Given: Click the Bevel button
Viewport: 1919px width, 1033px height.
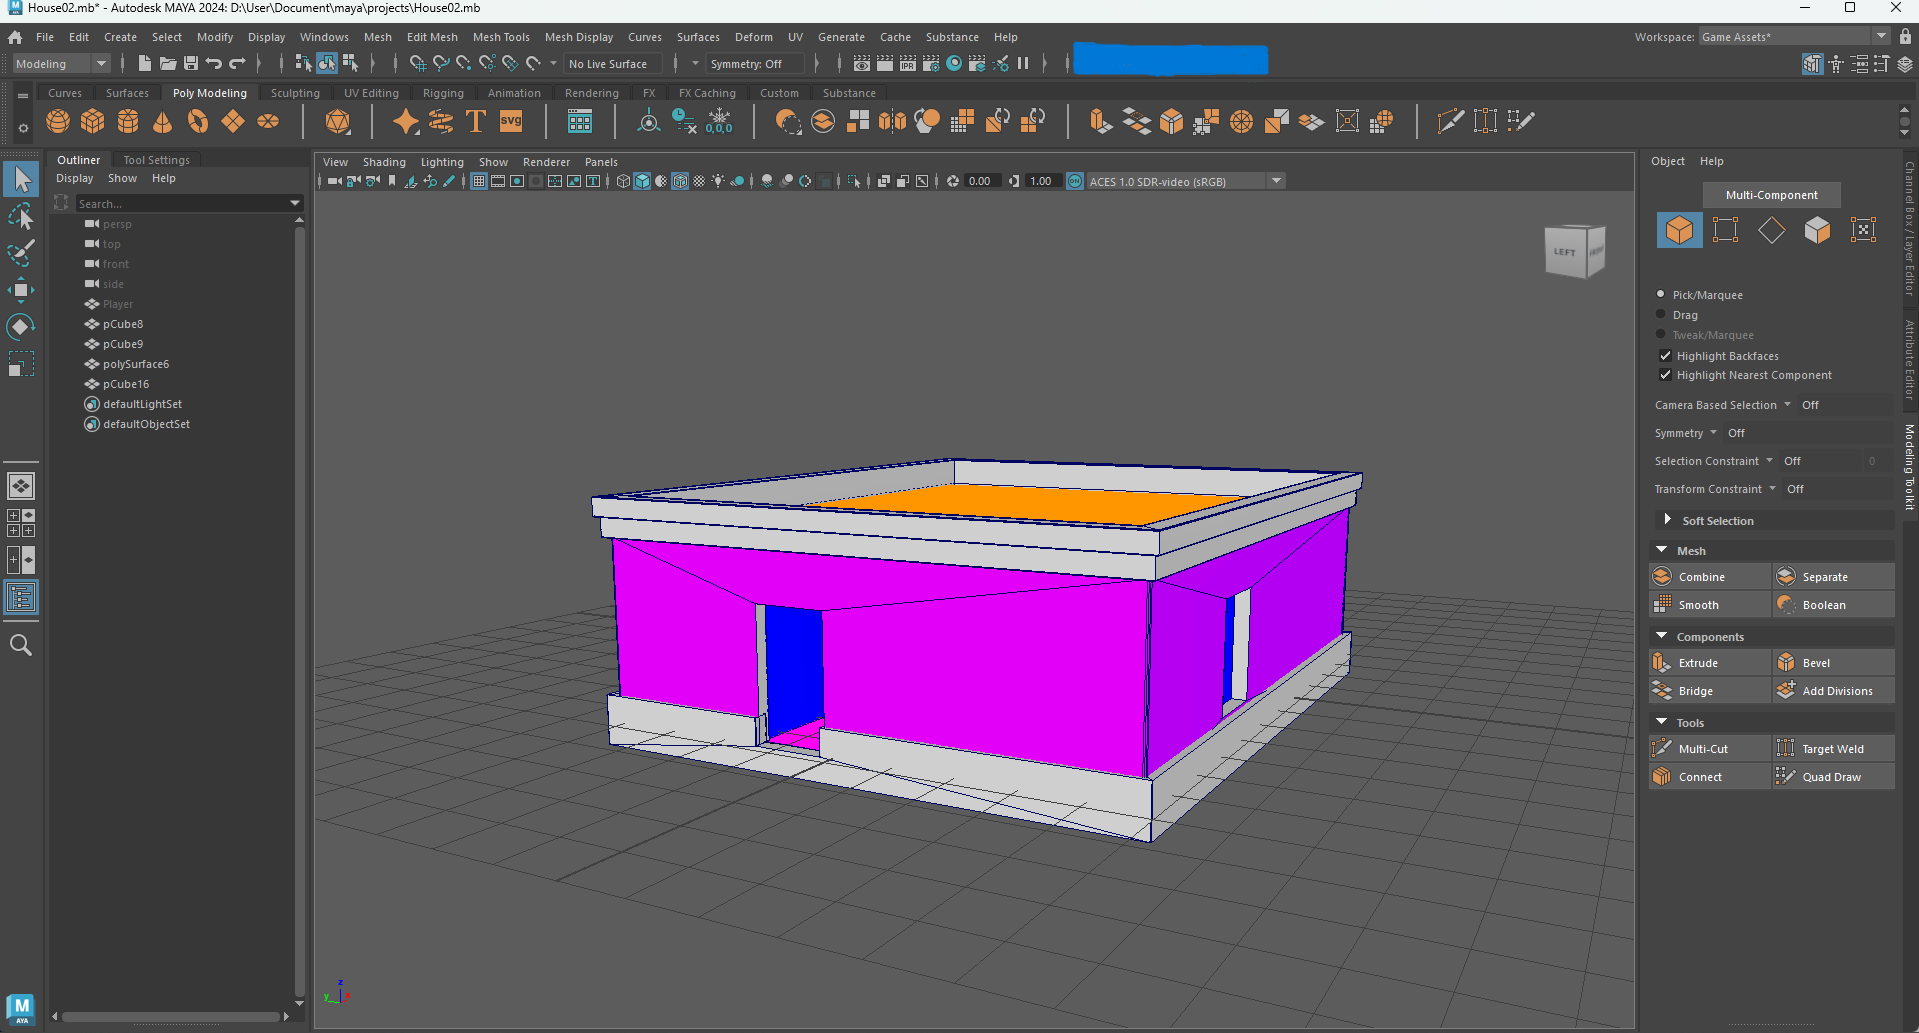Looking at the screenshot, I should (1834, 663).
